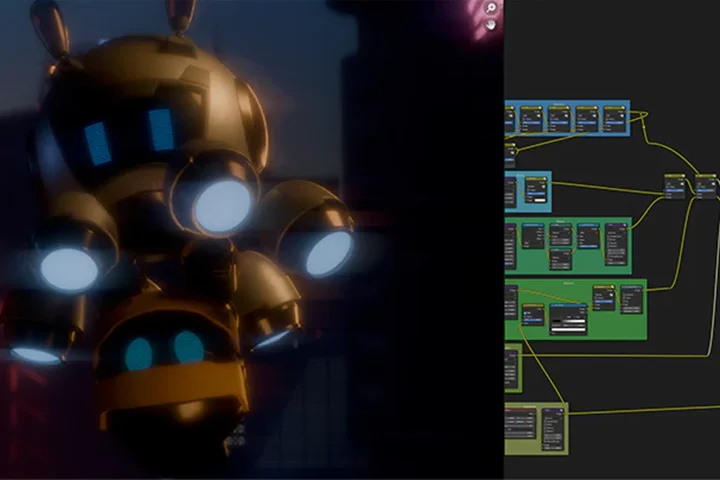Click blue factor slider of second node in top blue frame
Viewport: 720px width, 480px height.
[532, 123]
